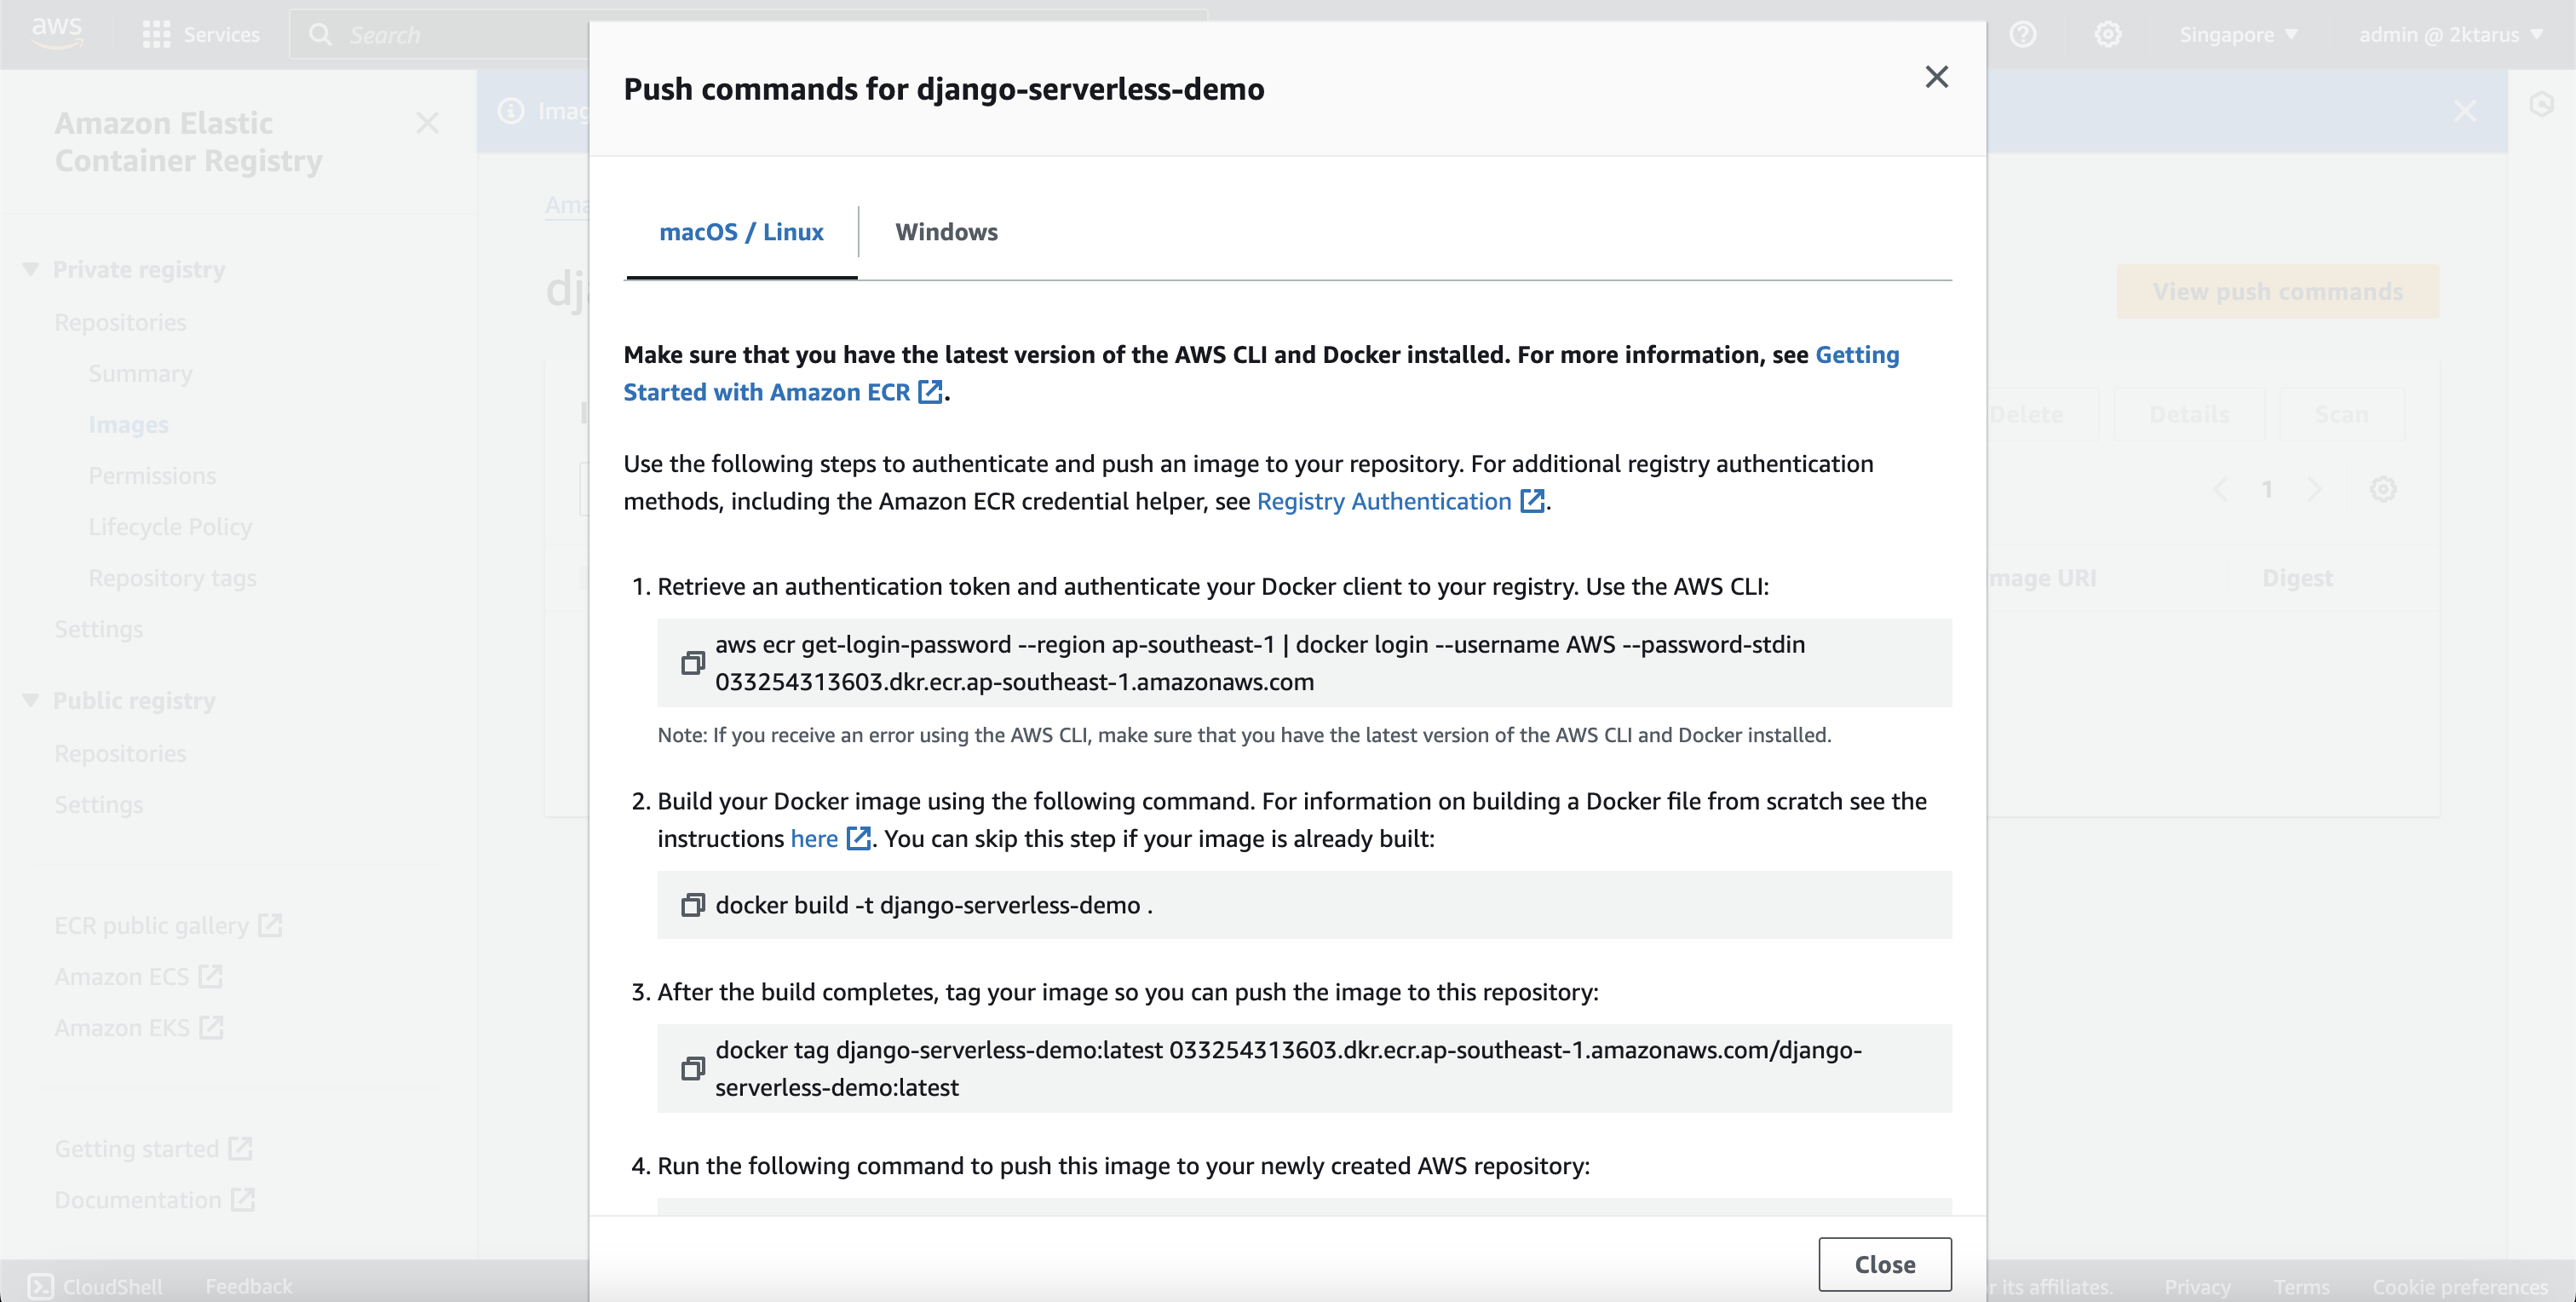The height and width of the screenshot is (1302, 2576).
Task: Open the Images sidebar item
Action: point(128,424)
